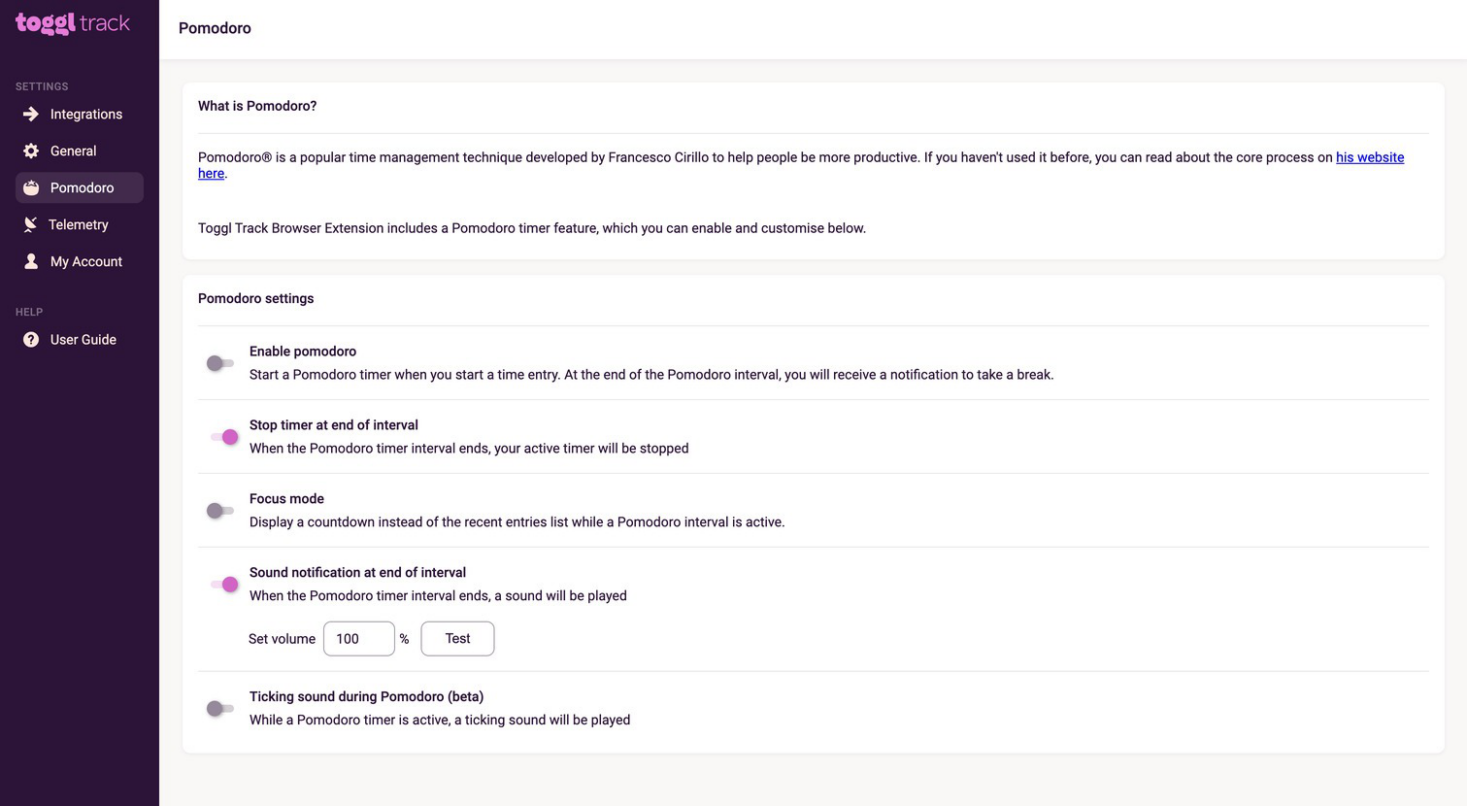Switch to the Telemetry settings page
Image resolution: width=1467 pixels, height=806 pixels.
[x=79, y=224]
